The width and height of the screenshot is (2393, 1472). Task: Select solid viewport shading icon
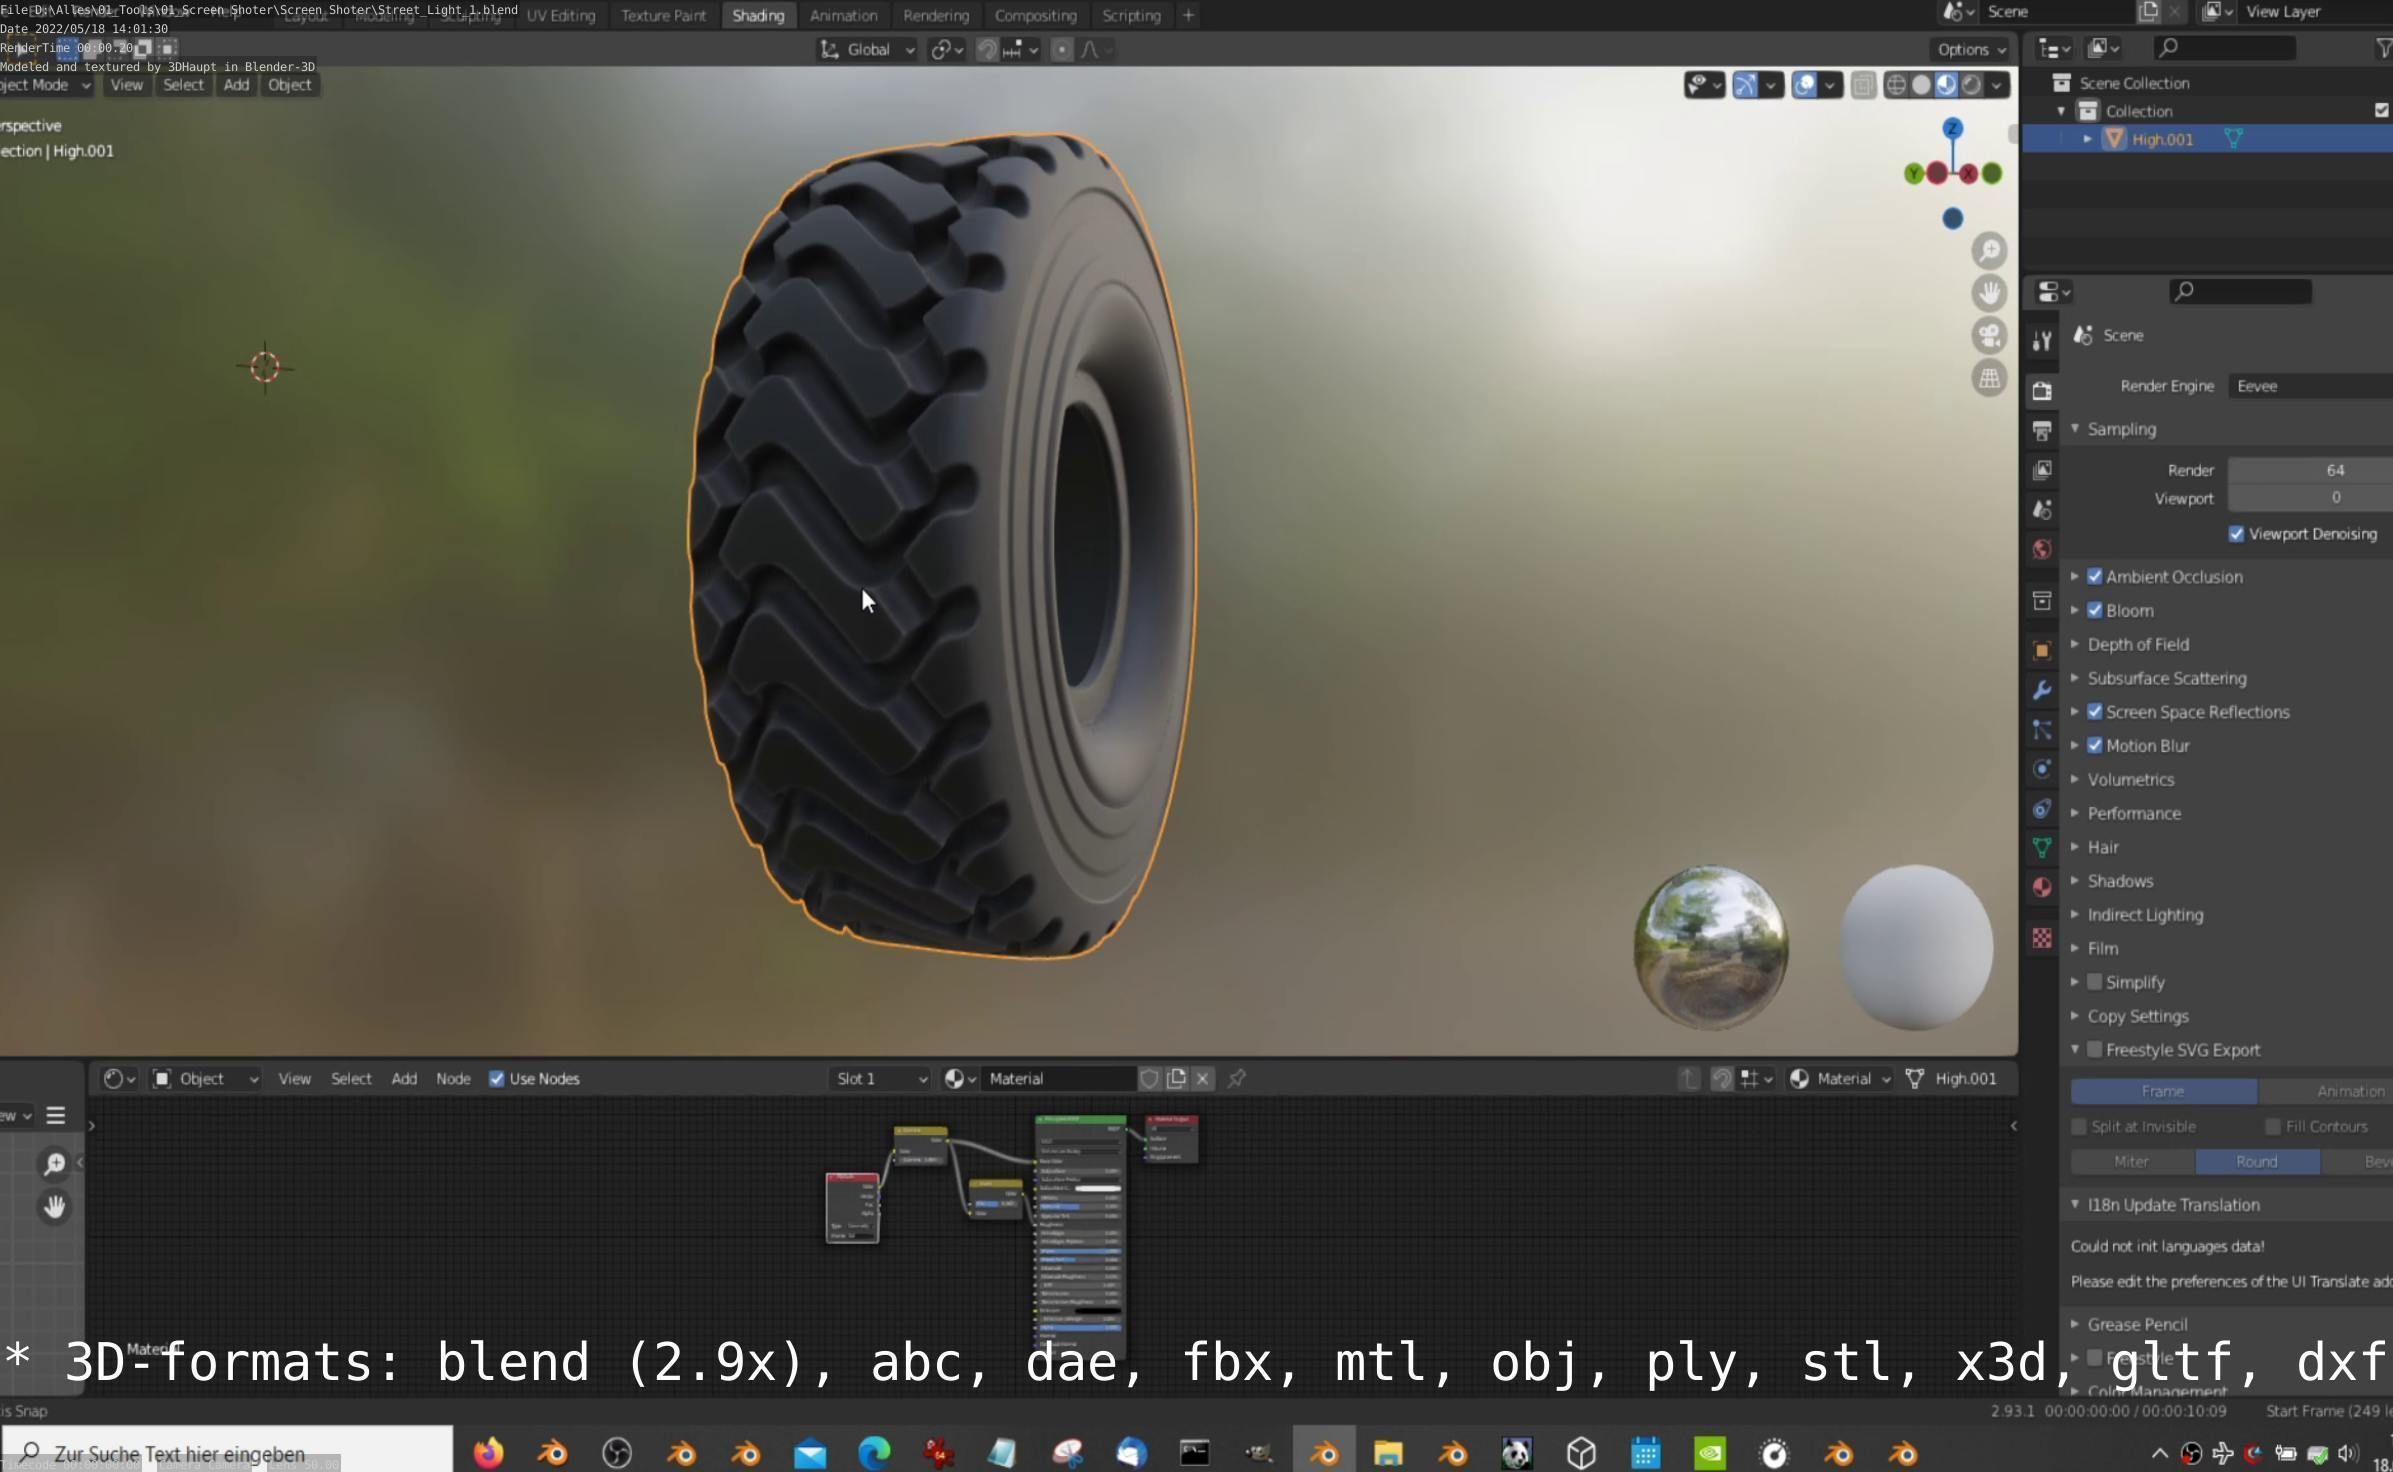(1921, 85)
